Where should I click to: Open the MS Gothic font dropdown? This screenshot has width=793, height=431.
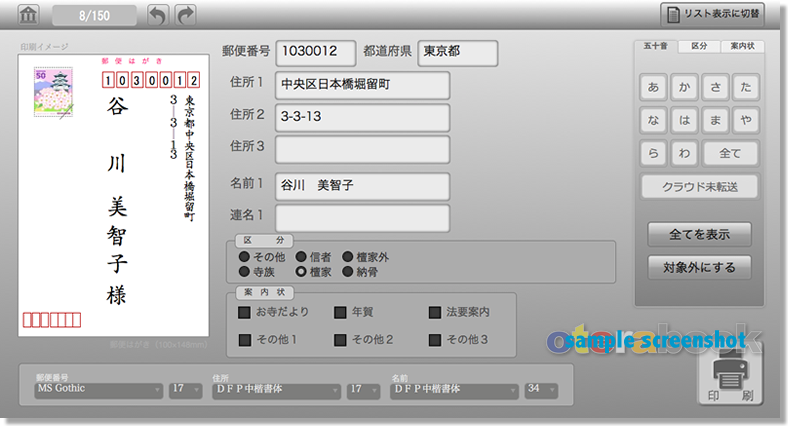coord(99,390)
